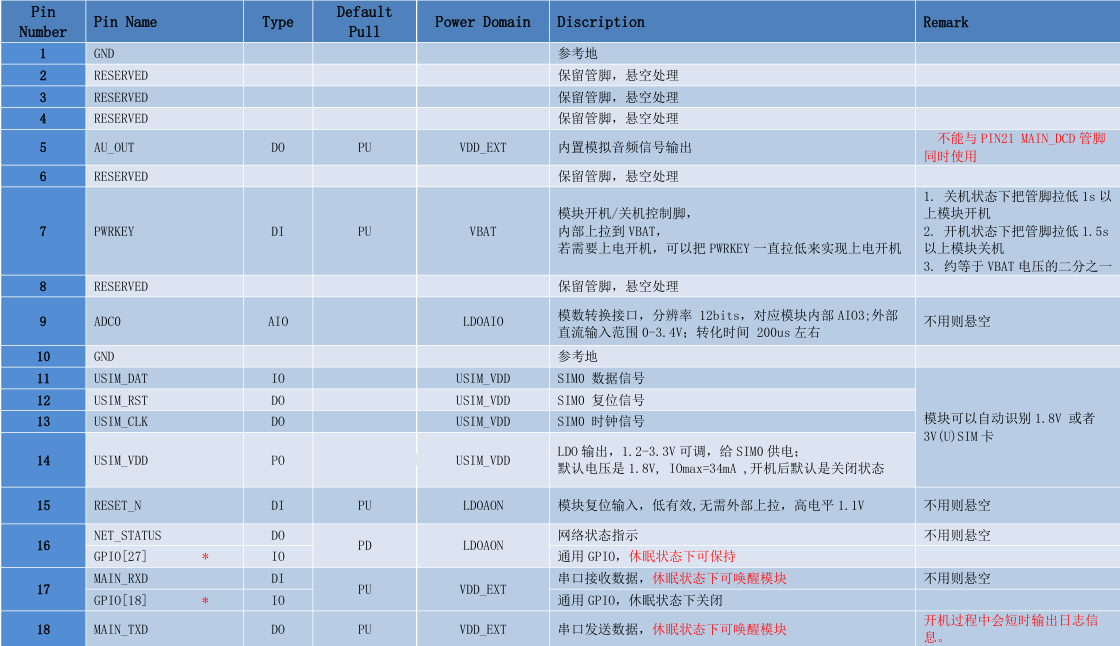
Task: Click the description 'SIM0 时钟信号'
Action: coord(601,422)
